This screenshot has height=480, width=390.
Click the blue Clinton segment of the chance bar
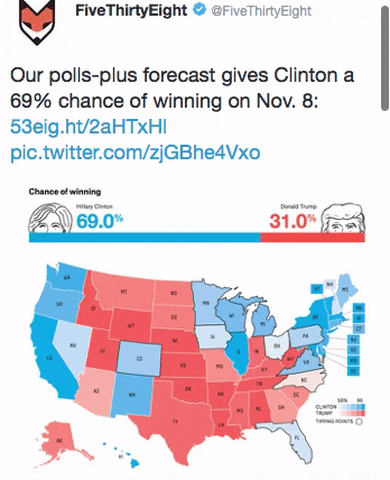coord(145,237)
